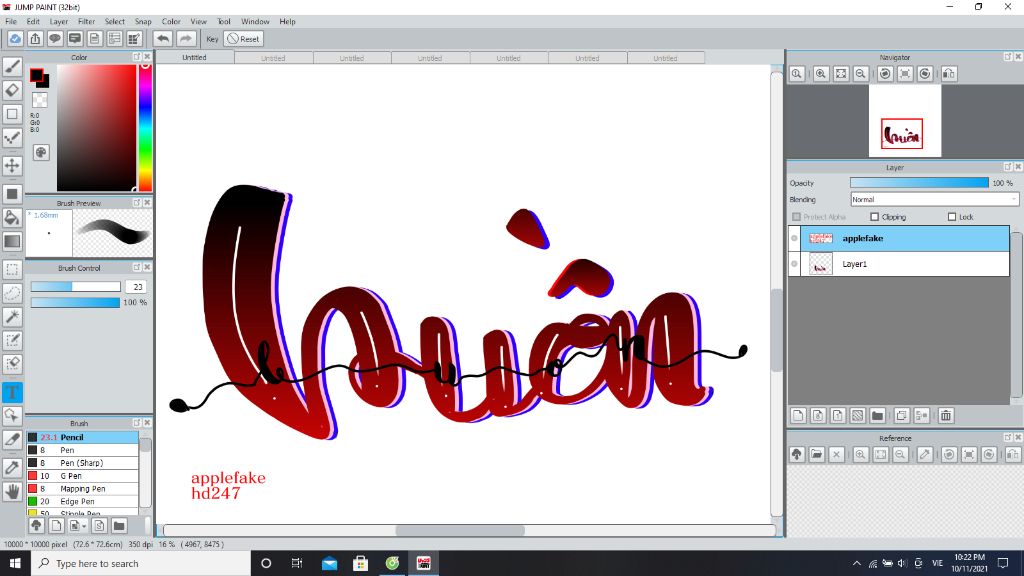Click the Navigator preview thumbnail
1024x576 pixels.
(904, 121)
